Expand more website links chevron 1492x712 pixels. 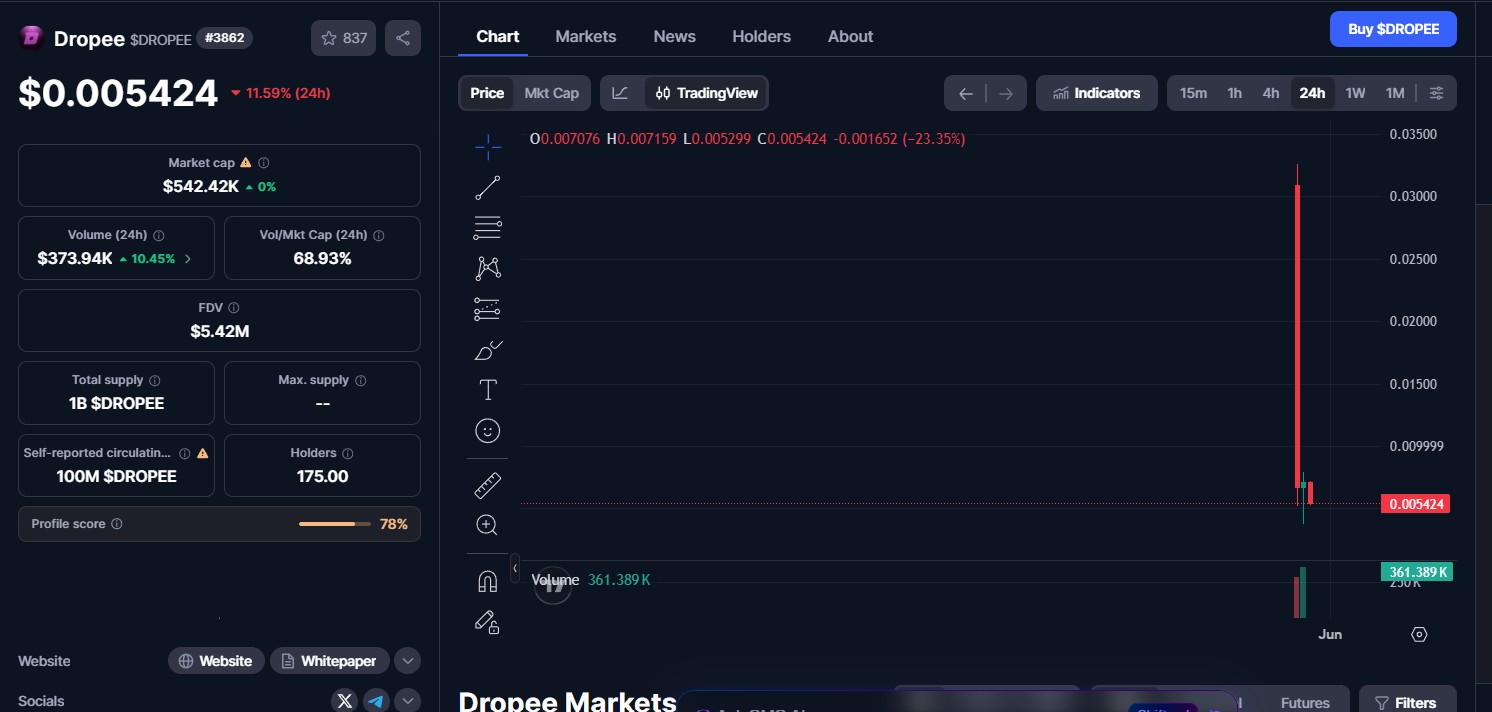[x=407, y=661]
